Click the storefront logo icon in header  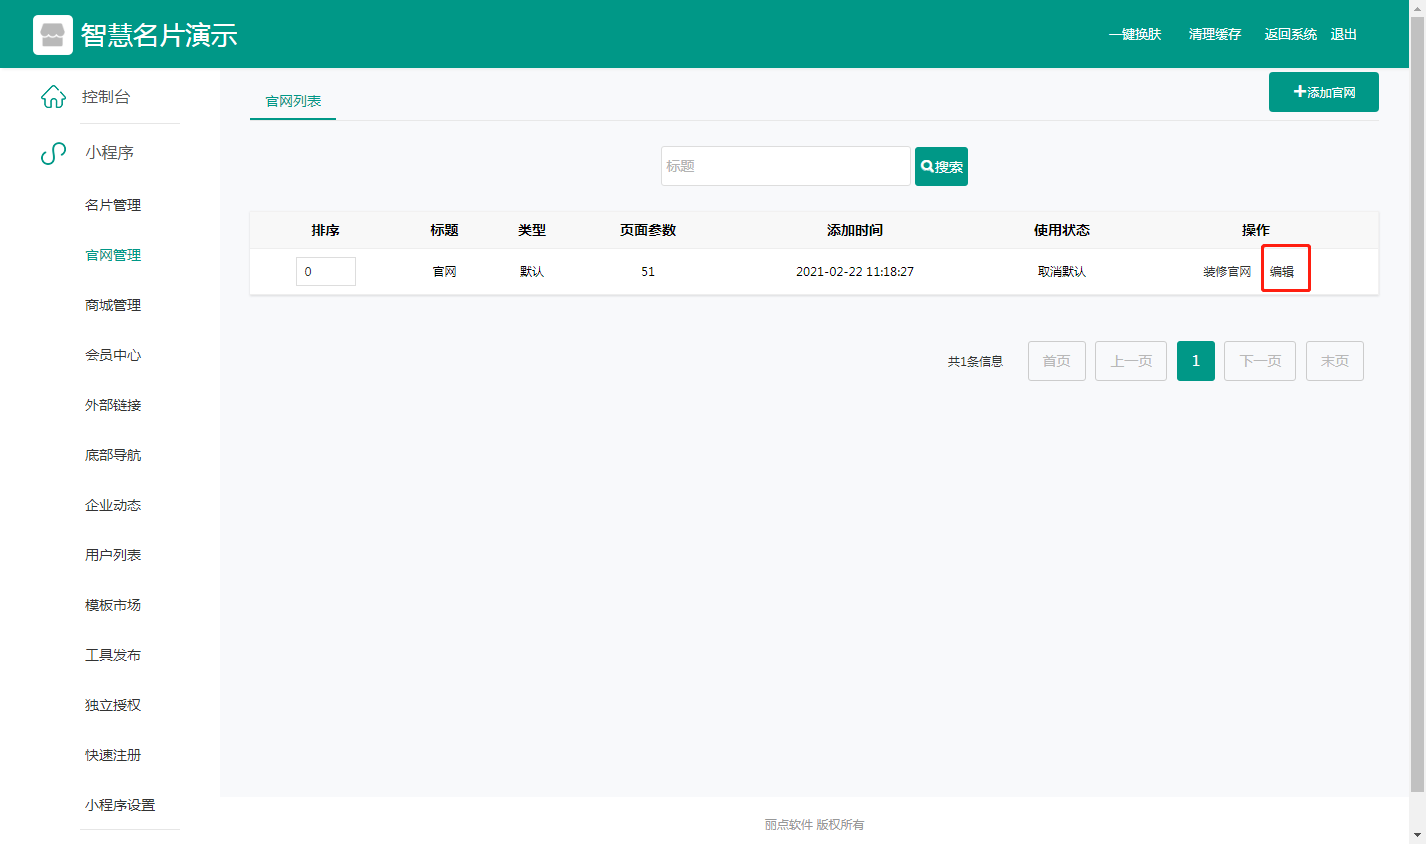pos(53,35)
